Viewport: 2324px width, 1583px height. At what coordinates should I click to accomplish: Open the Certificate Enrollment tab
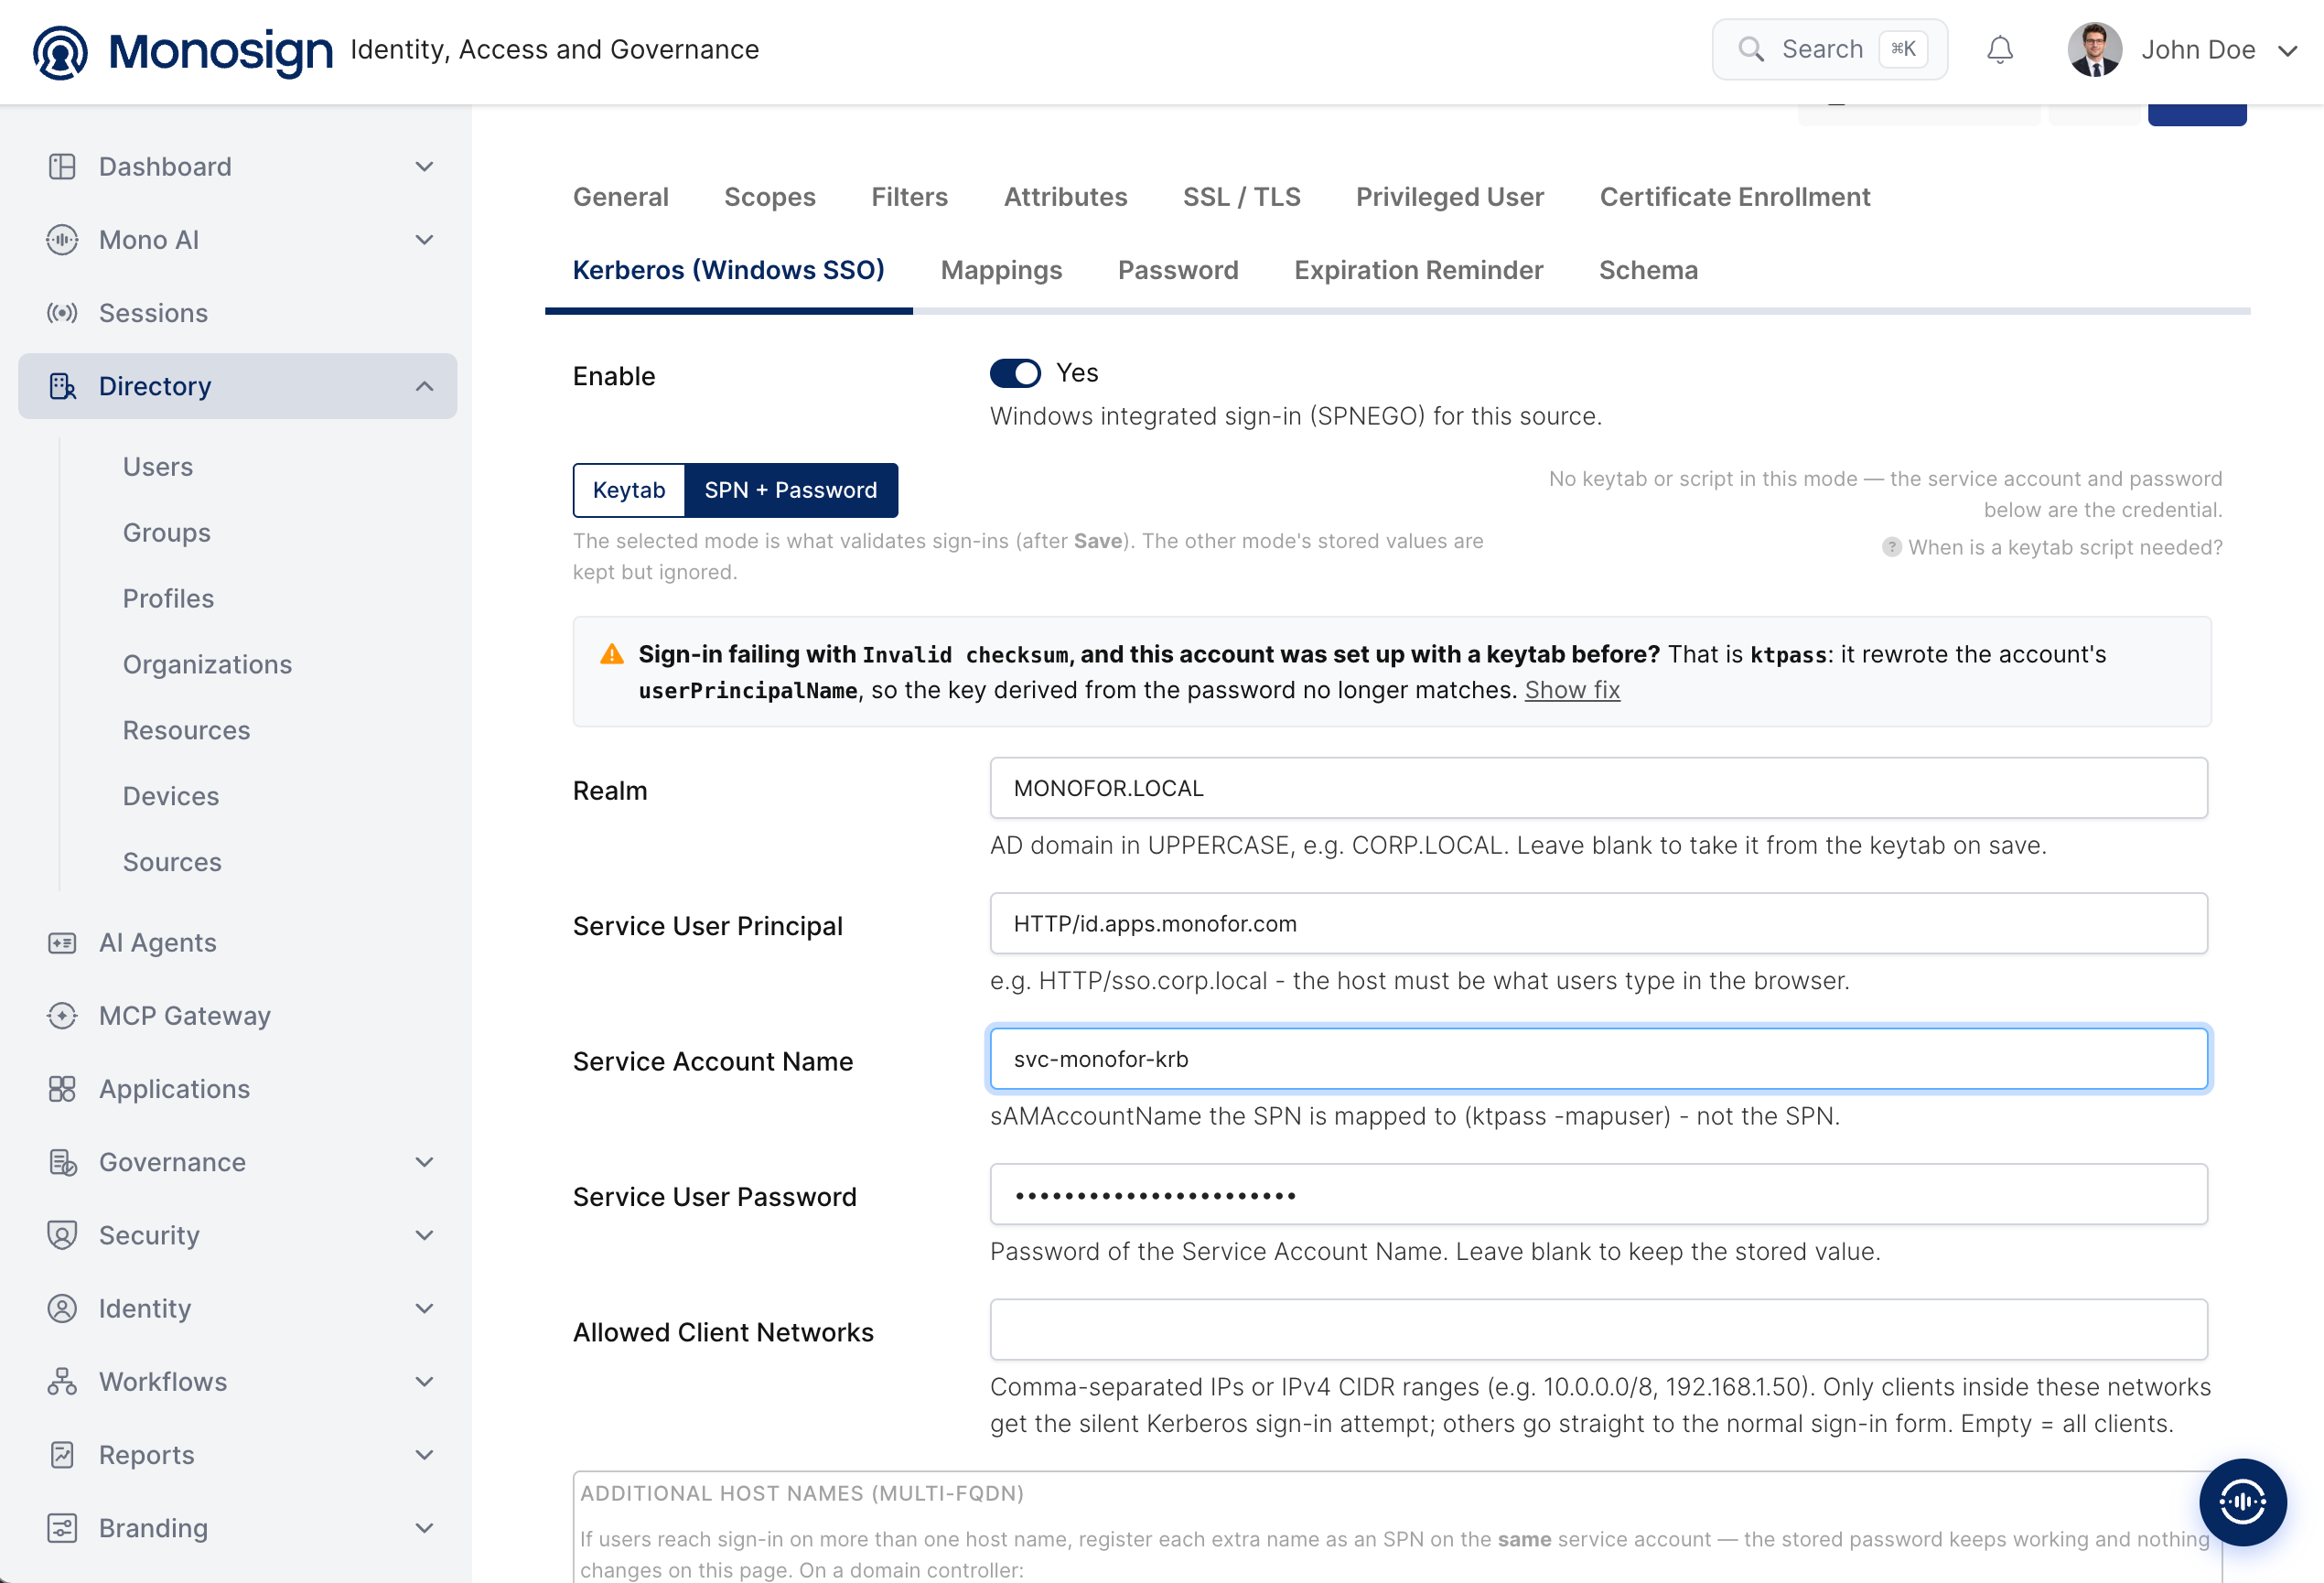coord(1735,197)
